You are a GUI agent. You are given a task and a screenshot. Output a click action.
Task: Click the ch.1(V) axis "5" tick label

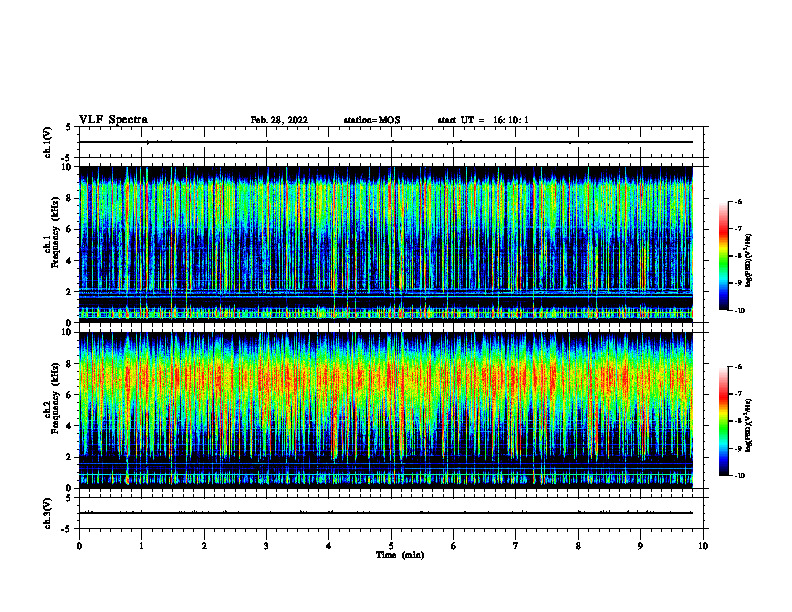coord(69,127)
